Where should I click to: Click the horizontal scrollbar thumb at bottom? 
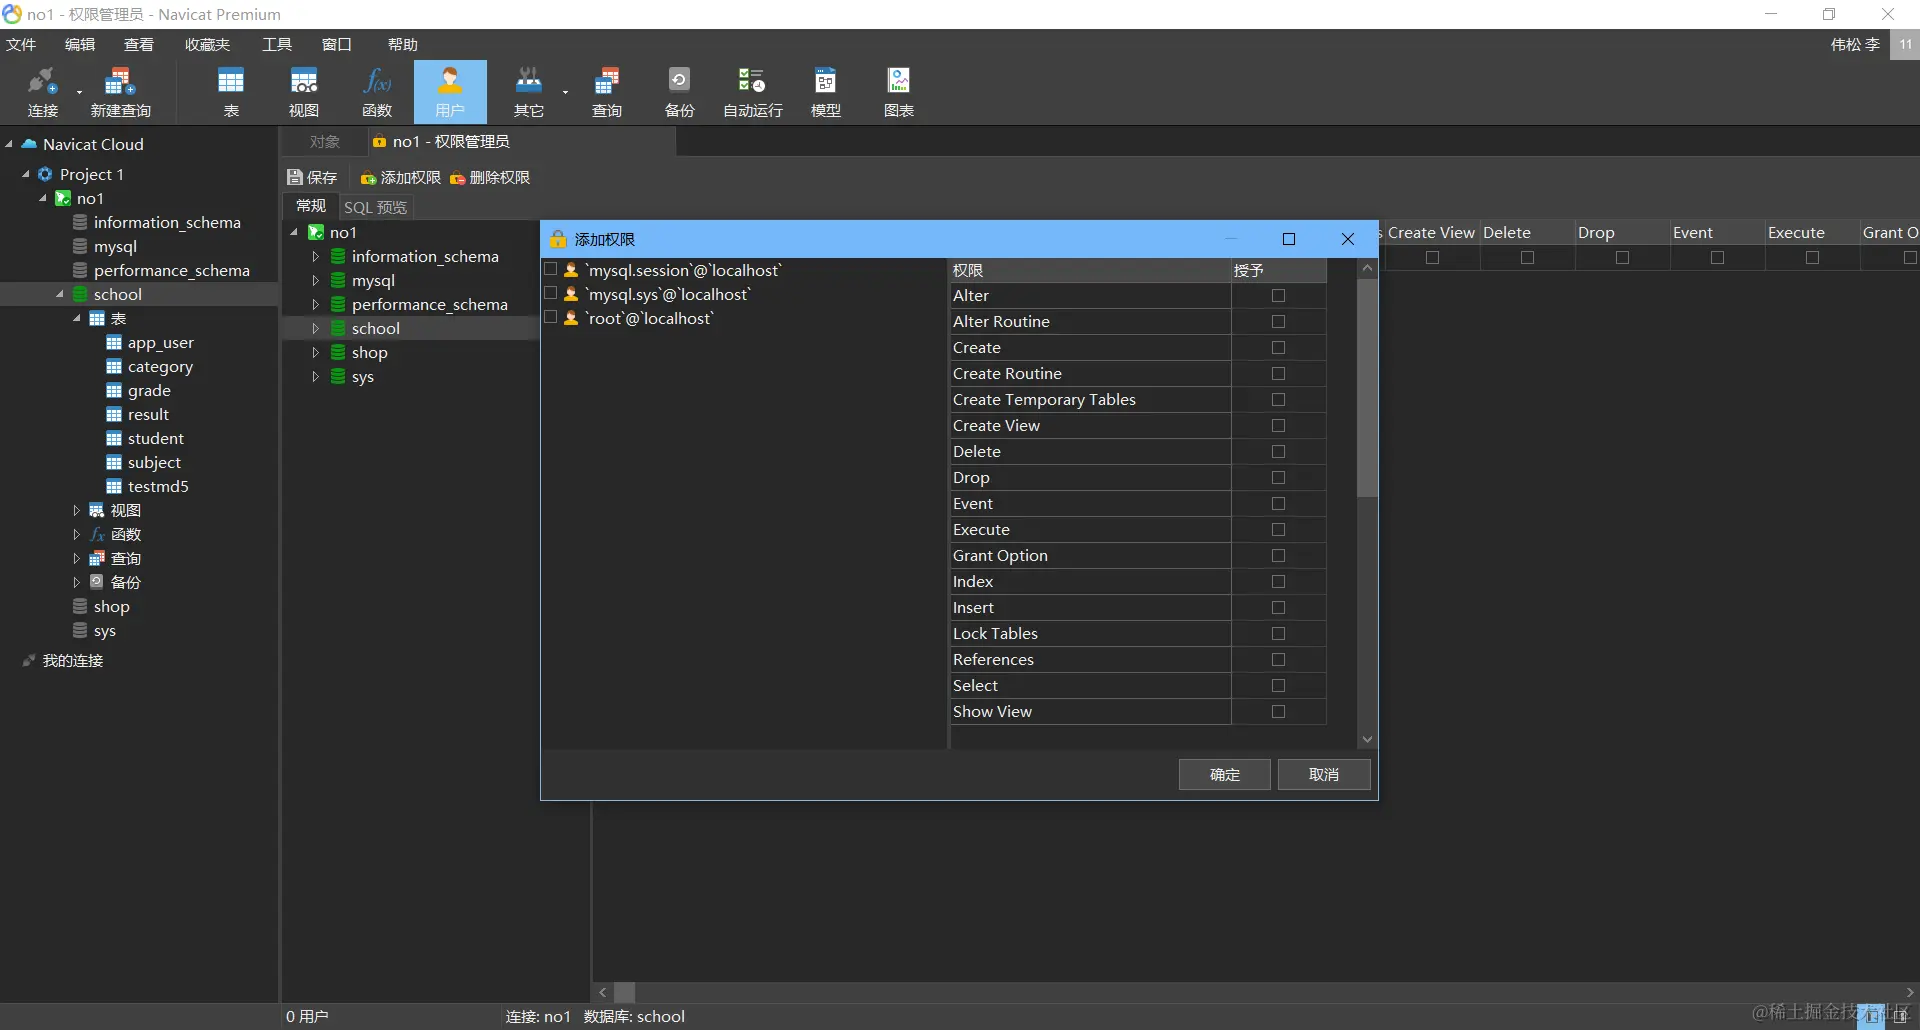624,992
